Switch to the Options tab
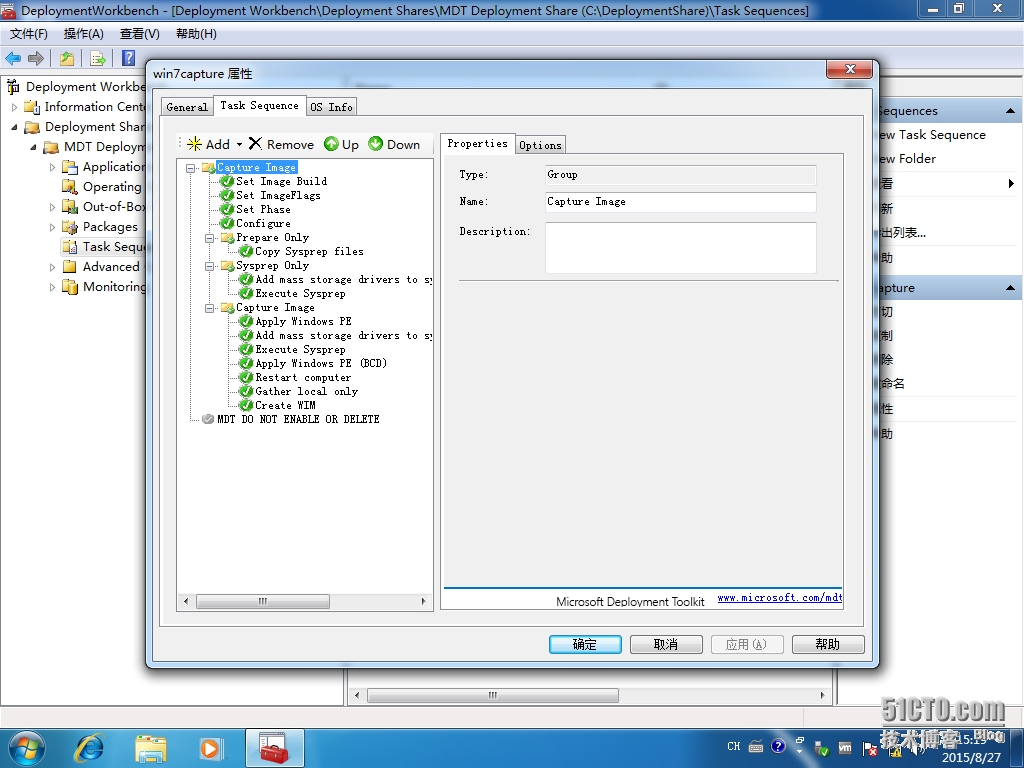This screenshot has width=1024, height=768. coord(540,145)
